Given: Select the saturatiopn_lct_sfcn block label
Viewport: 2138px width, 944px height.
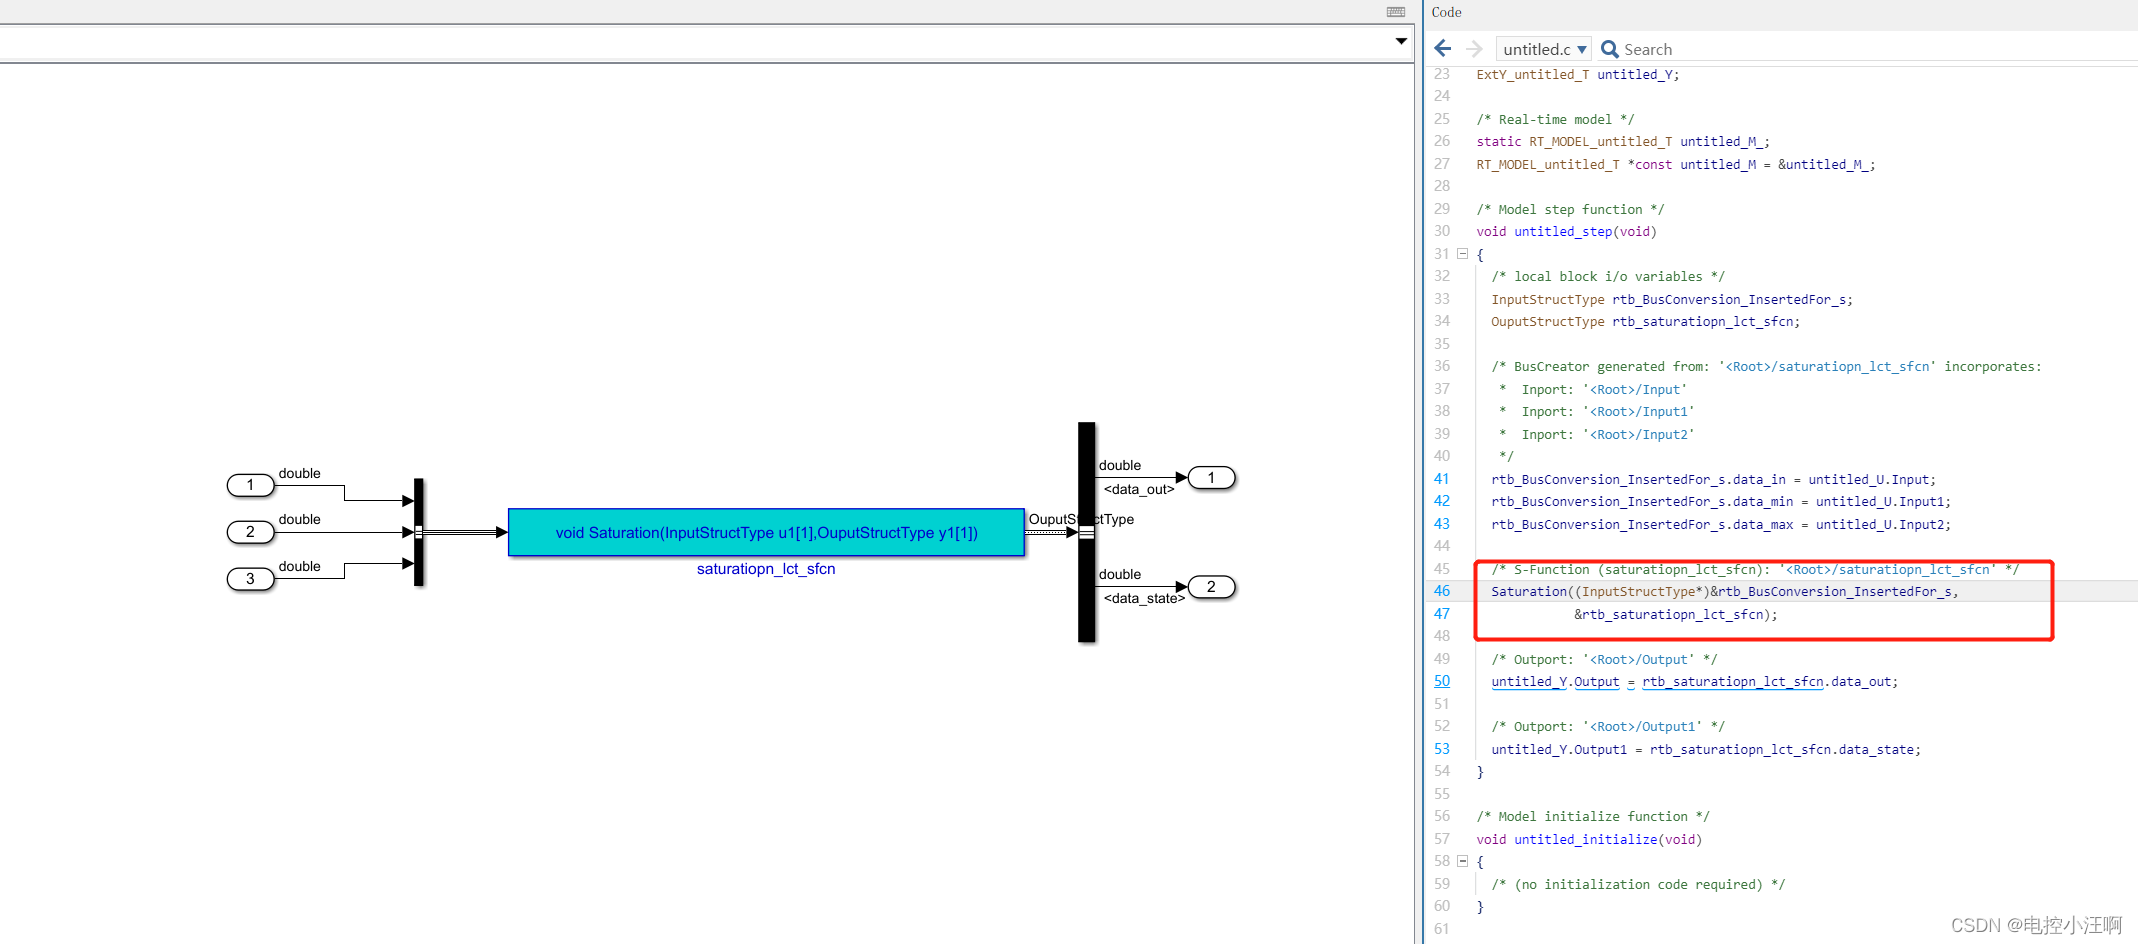Looking at the screenshot, I should pyautogui.click(x=766, y=568).
